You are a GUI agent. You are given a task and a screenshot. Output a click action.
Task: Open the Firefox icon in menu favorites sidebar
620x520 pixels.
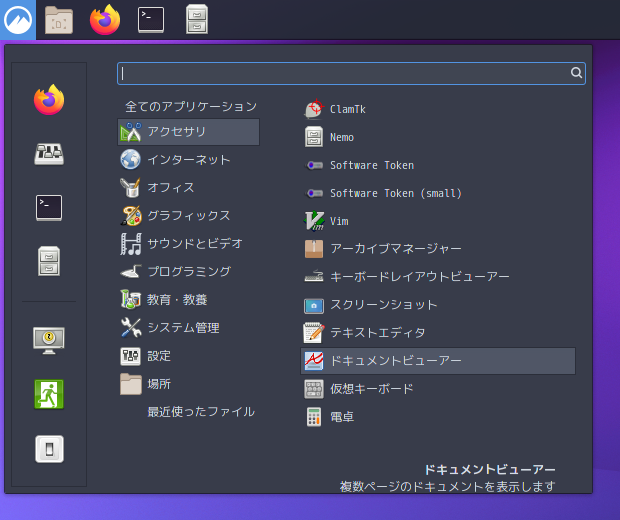coord(49,100)
